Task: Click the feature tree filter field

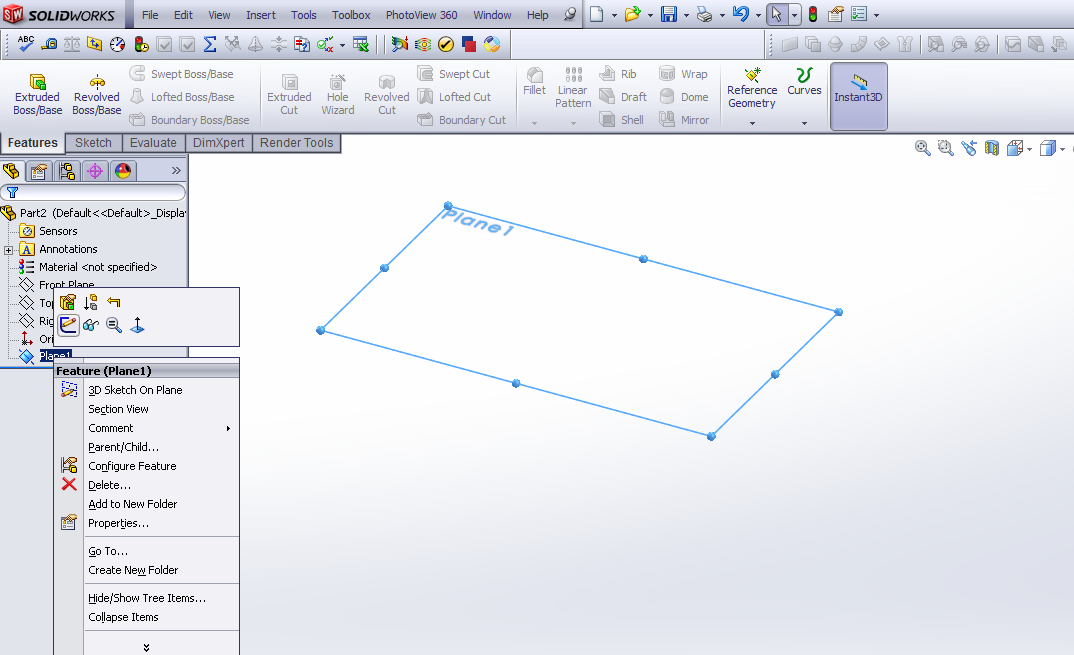Action: [92, 193]
